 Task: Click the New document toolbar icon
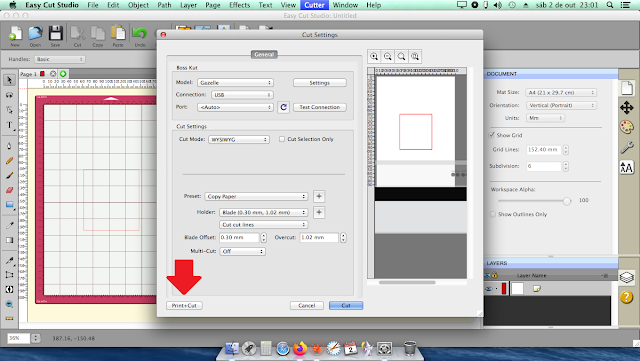point(15,33)
